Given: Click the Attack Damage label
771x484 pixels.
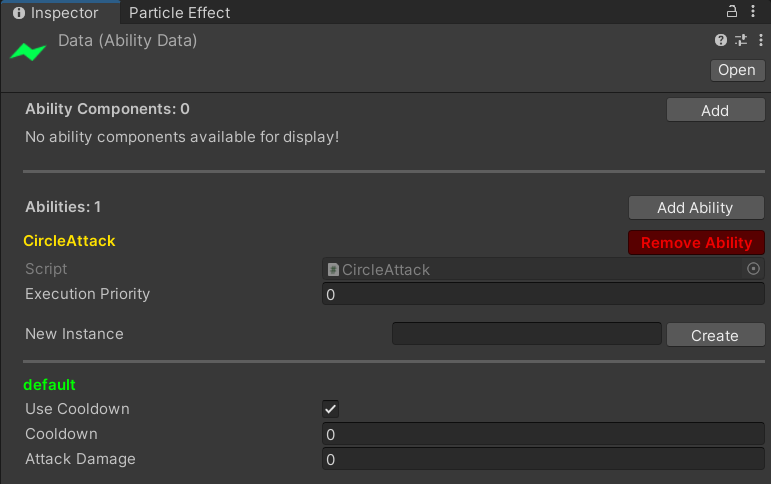Looking at the screenshot, I should pyautogui.click(x=80, y=459).
